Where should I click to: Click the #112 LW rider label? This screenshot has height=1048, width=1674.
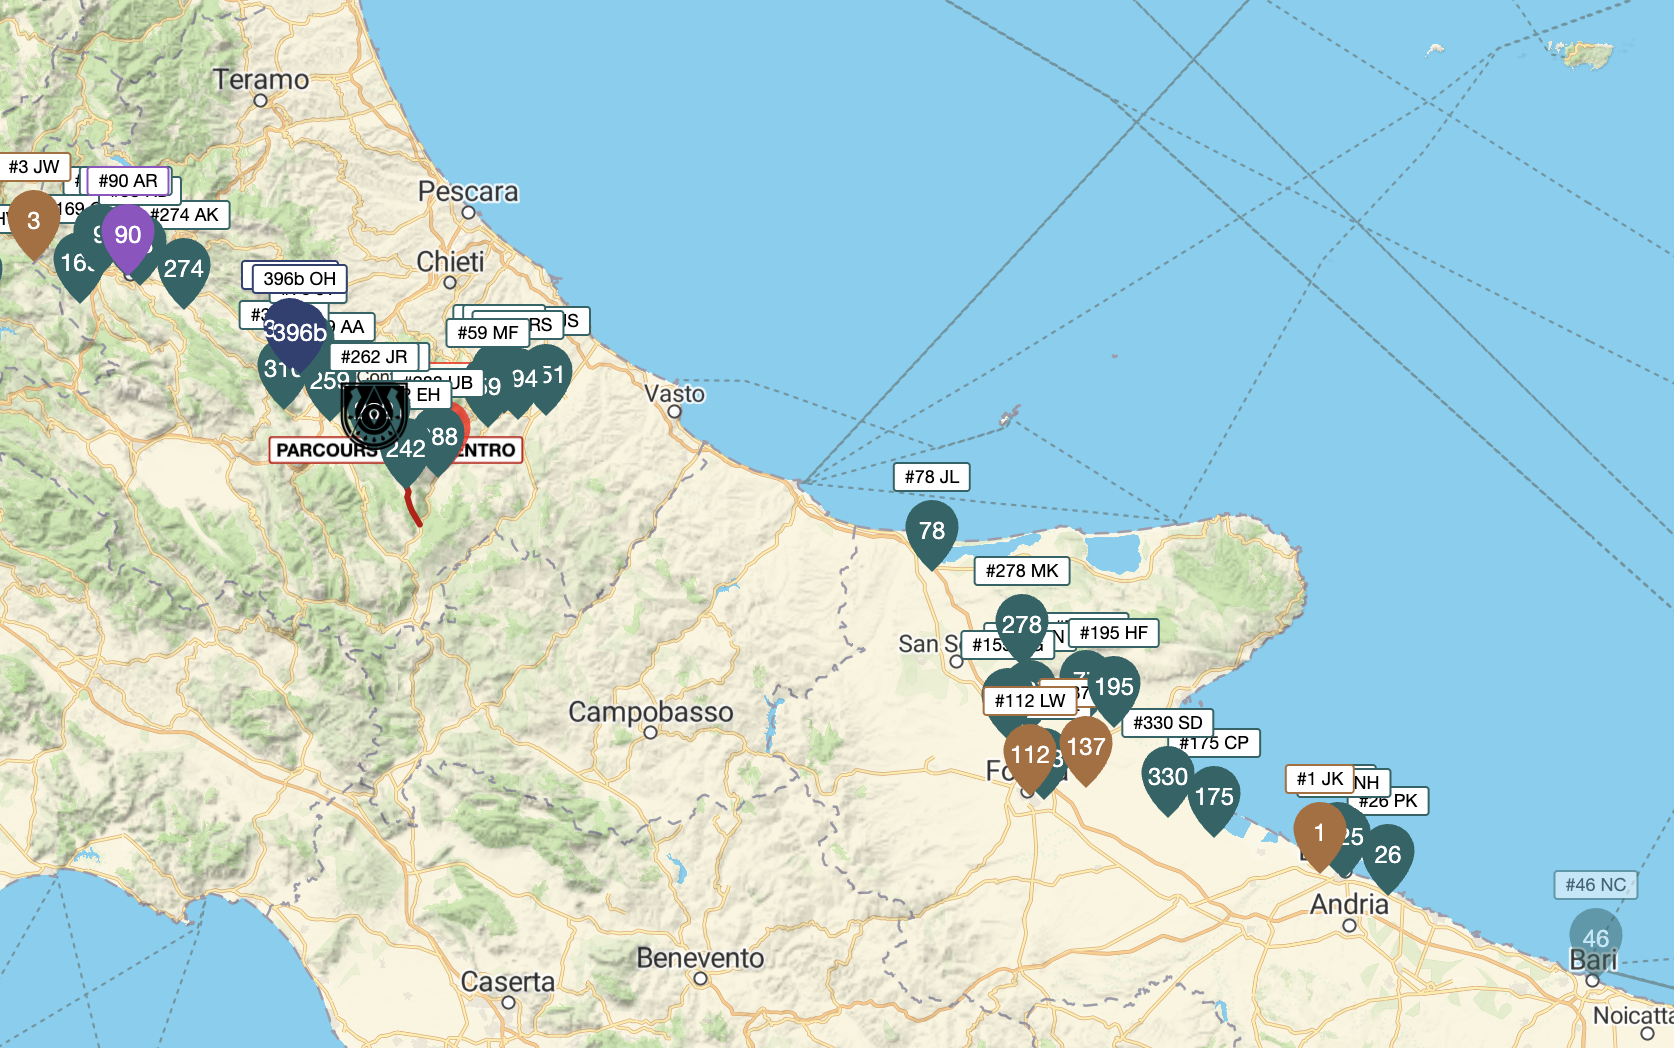coord(1029,701)
